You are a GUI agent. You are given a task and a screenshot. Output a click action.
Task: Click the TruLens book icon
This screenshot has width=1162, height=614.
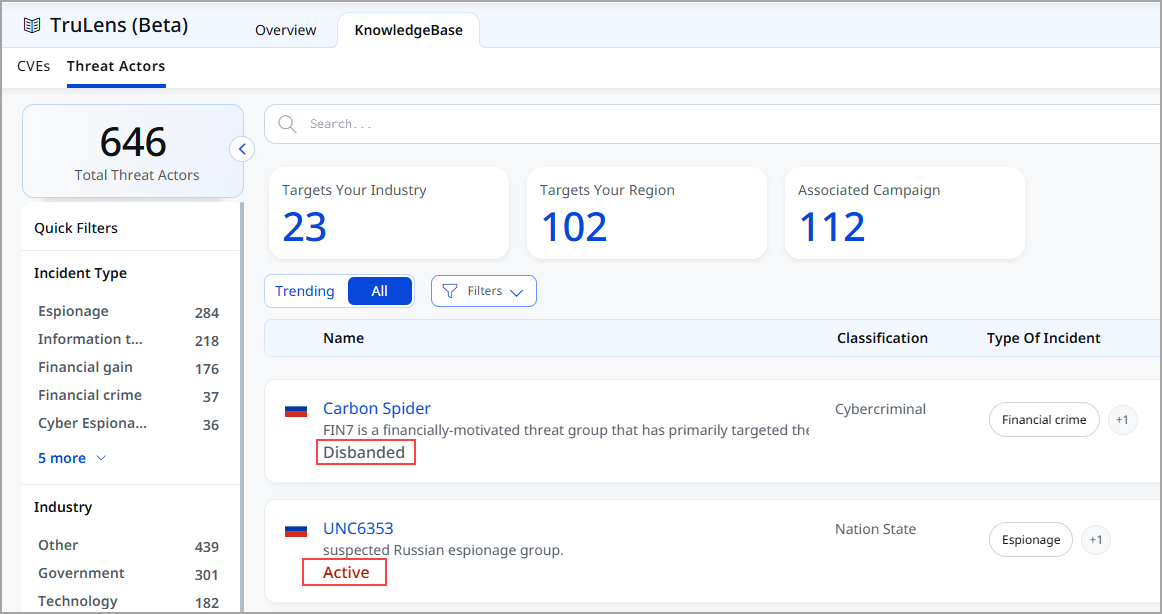[x=32, y=26]
